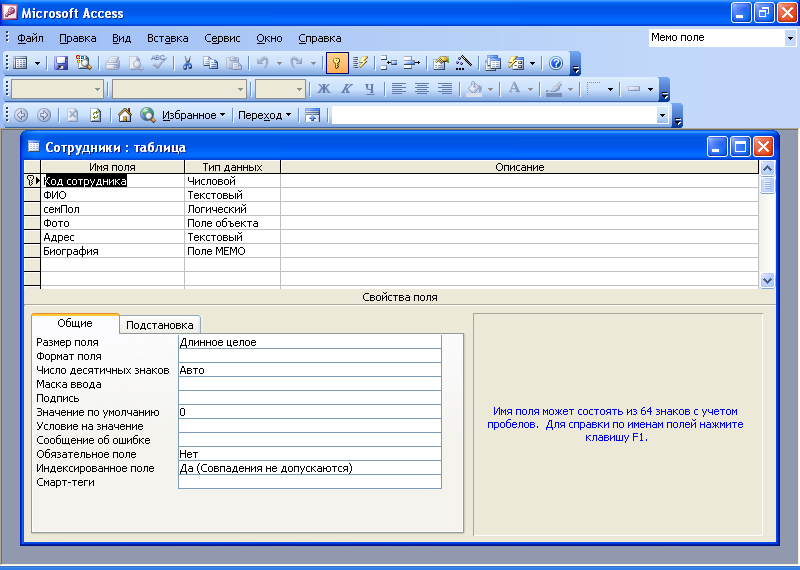This screenshot has width=800, height=570.
Task: Delete rows using the Delete Rows icon
Action: point(411,63)
